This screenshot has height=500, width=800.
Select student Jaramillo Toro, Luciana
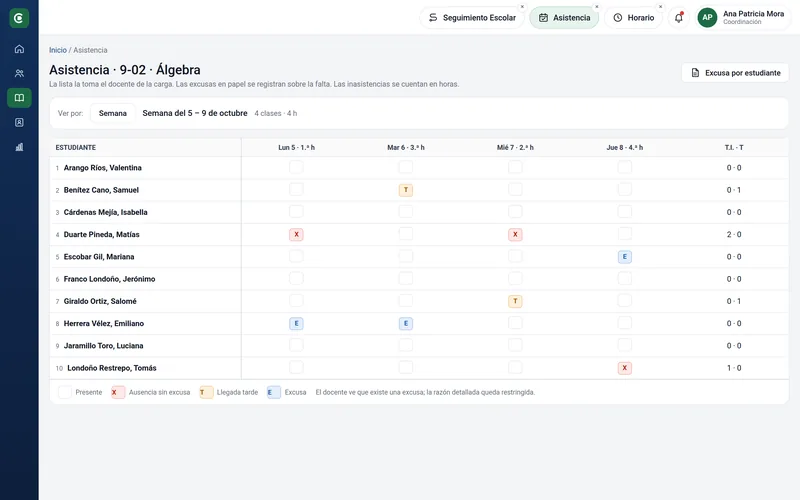click(x=104, y=346)
